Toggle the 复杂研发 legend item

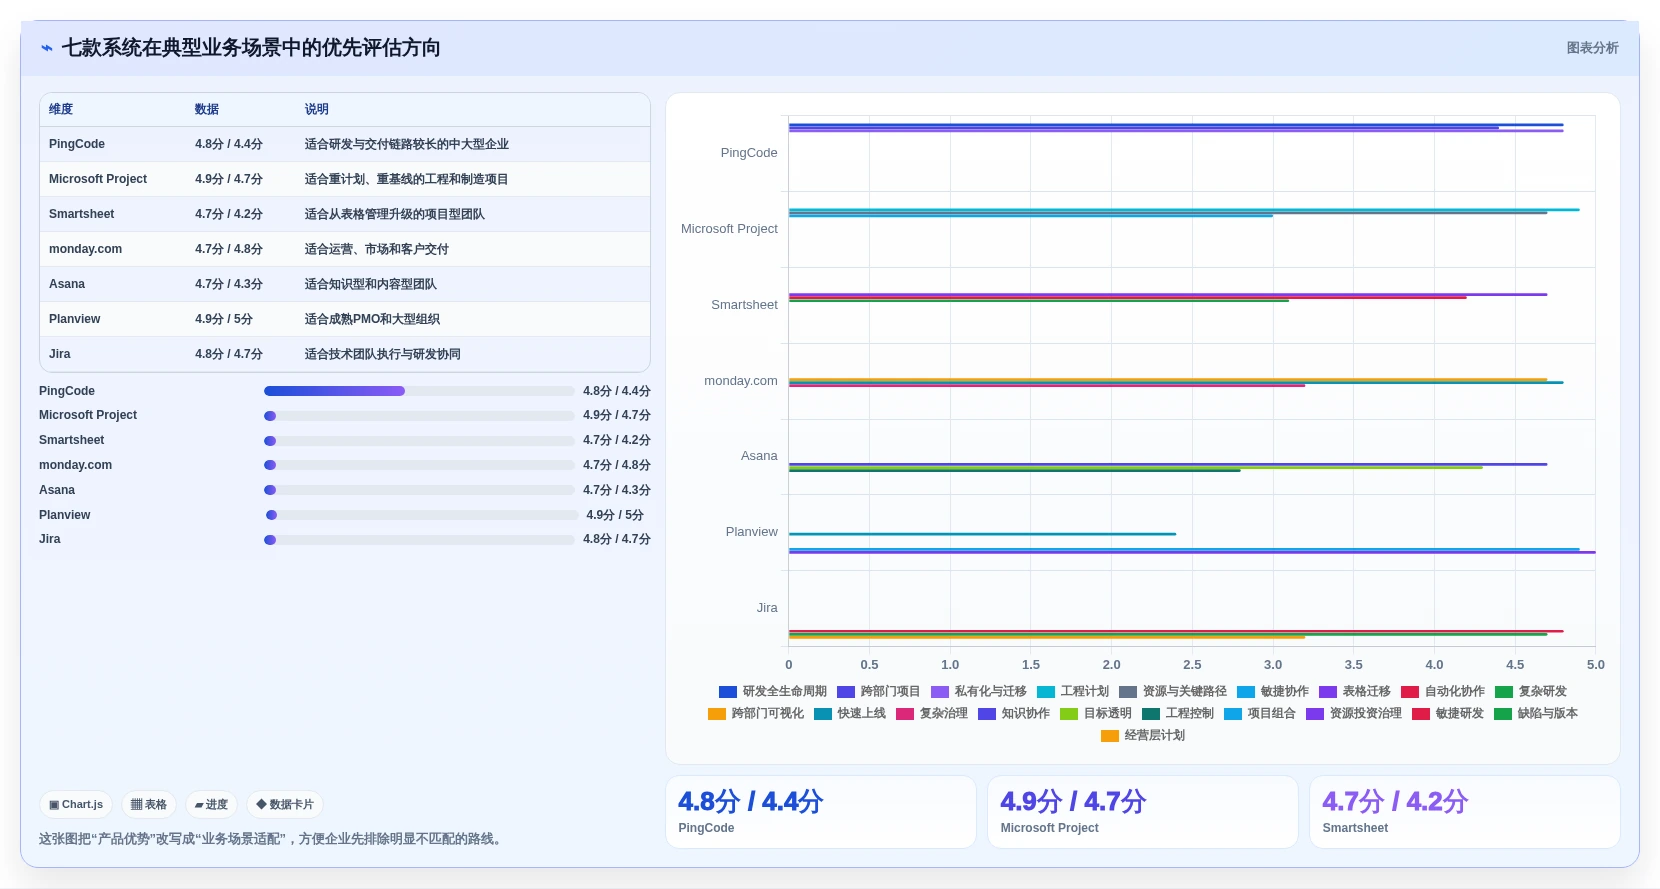click(1531, 691)
